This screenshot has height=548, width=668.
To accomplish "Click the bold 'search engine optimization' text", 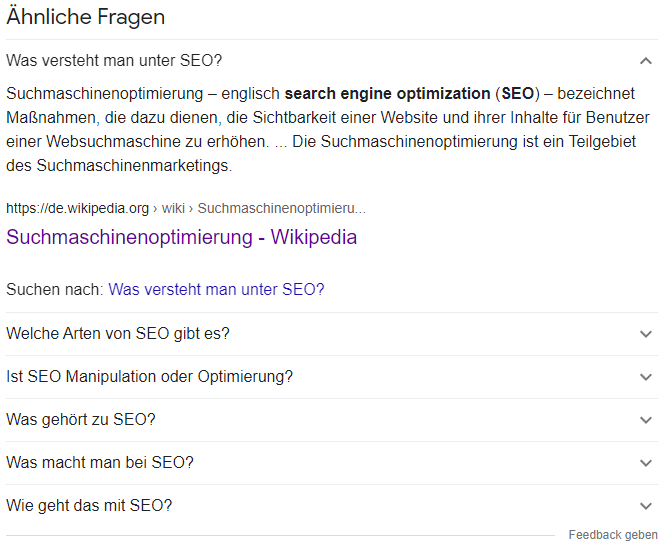I will (x=387, y=94).
